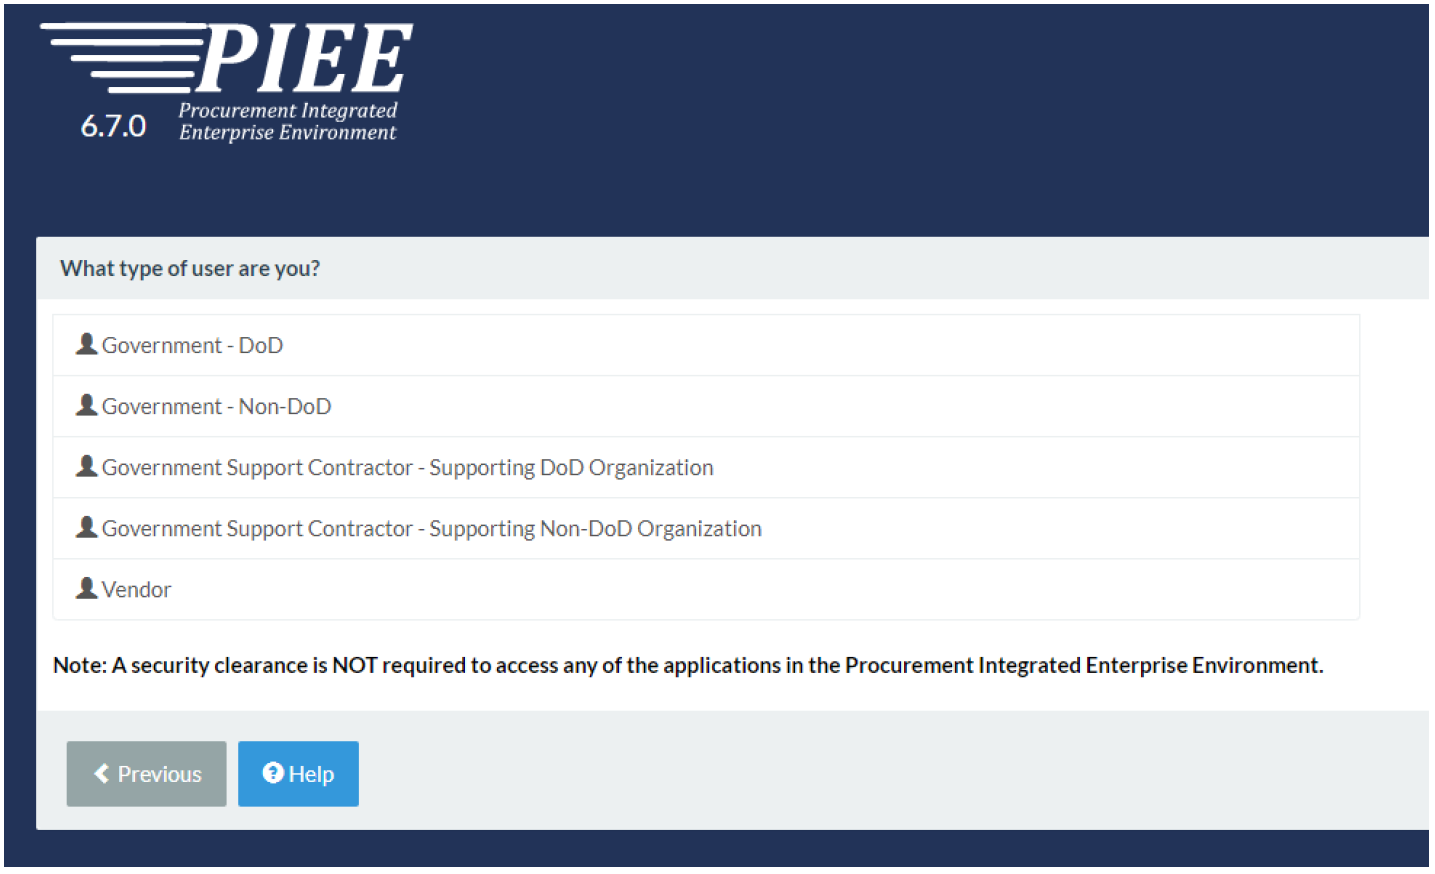This screenshot has height=874, width=1435.
Task: Open the Help button
Action: (x=298, y=774)
